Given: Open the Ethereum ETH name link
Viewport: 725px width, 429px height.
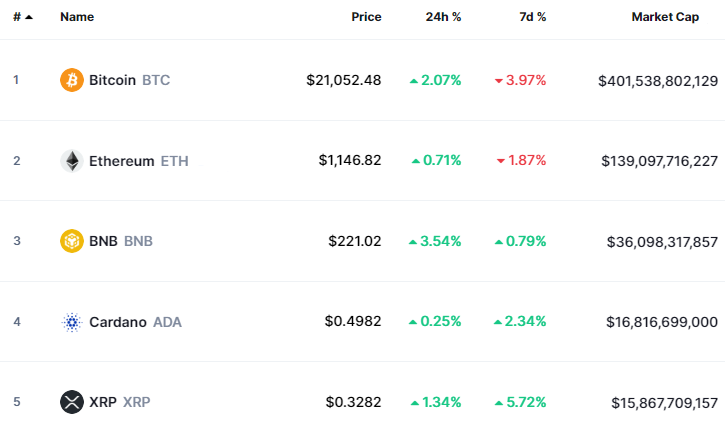Looking at the screenshot, I should click(x=138, y=161).
